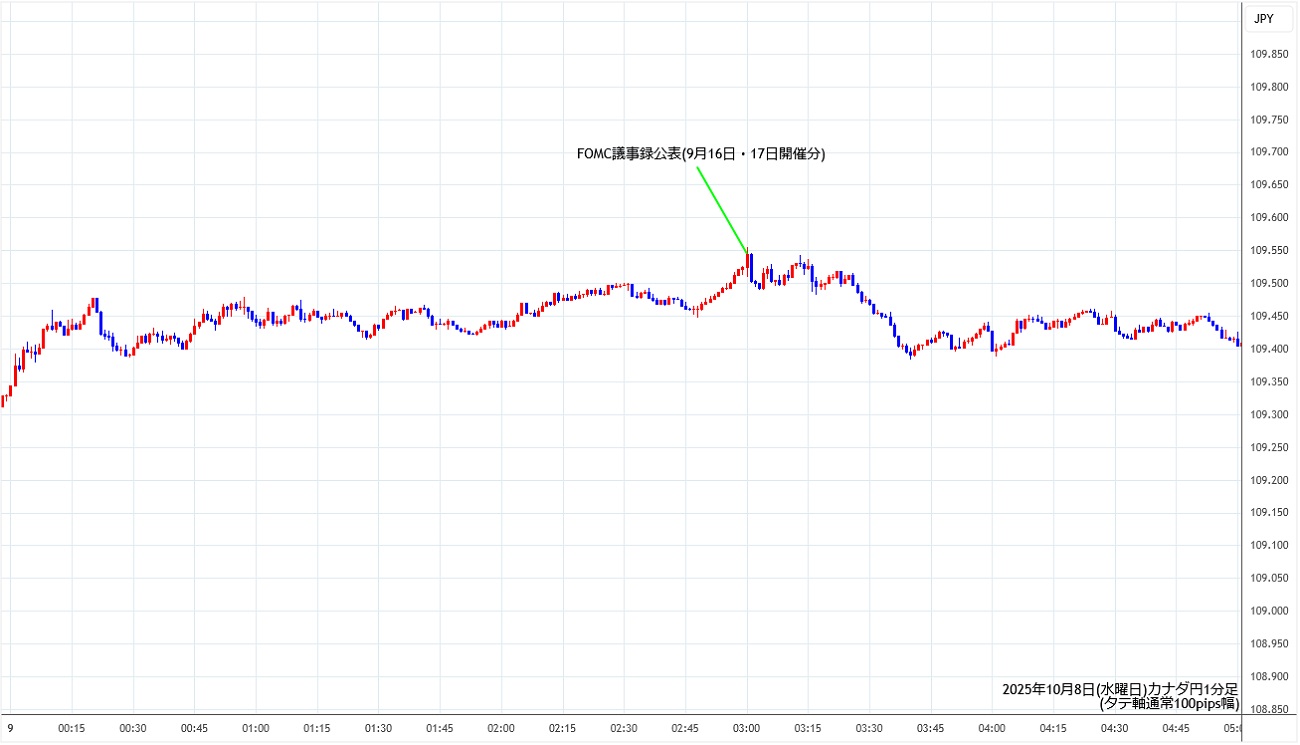Click the 109.000 price axis label
Image resolution: width=1300 pixels, height=745 pixels.
click(1270, 611)
